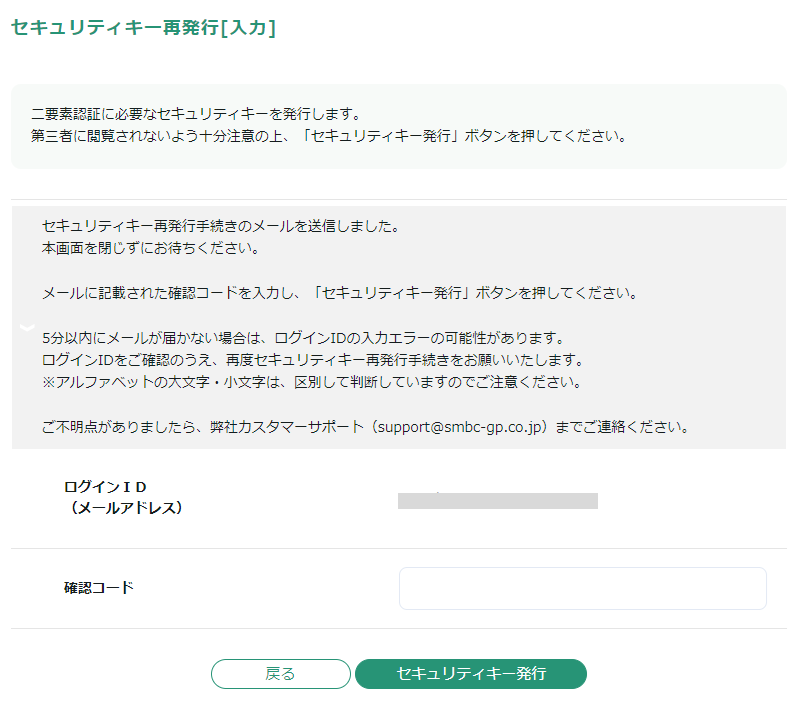Click the 確認コード label
801x714 pixels.
point(99,588)
